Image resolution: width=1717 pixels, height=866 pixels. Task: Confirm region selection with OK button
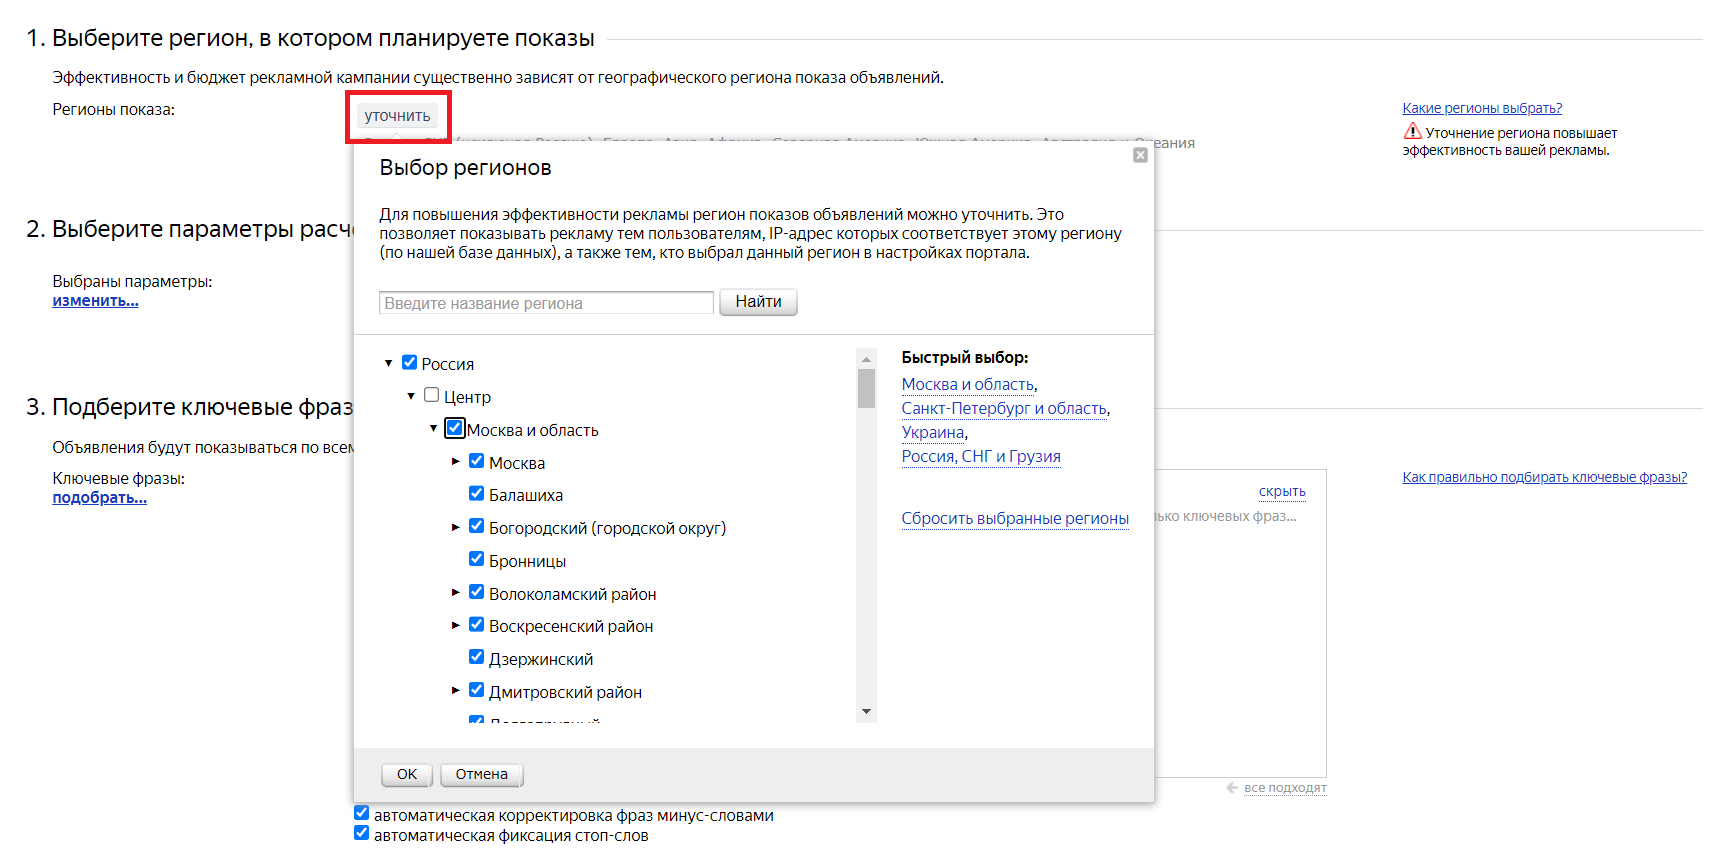[x=407, y=774]
